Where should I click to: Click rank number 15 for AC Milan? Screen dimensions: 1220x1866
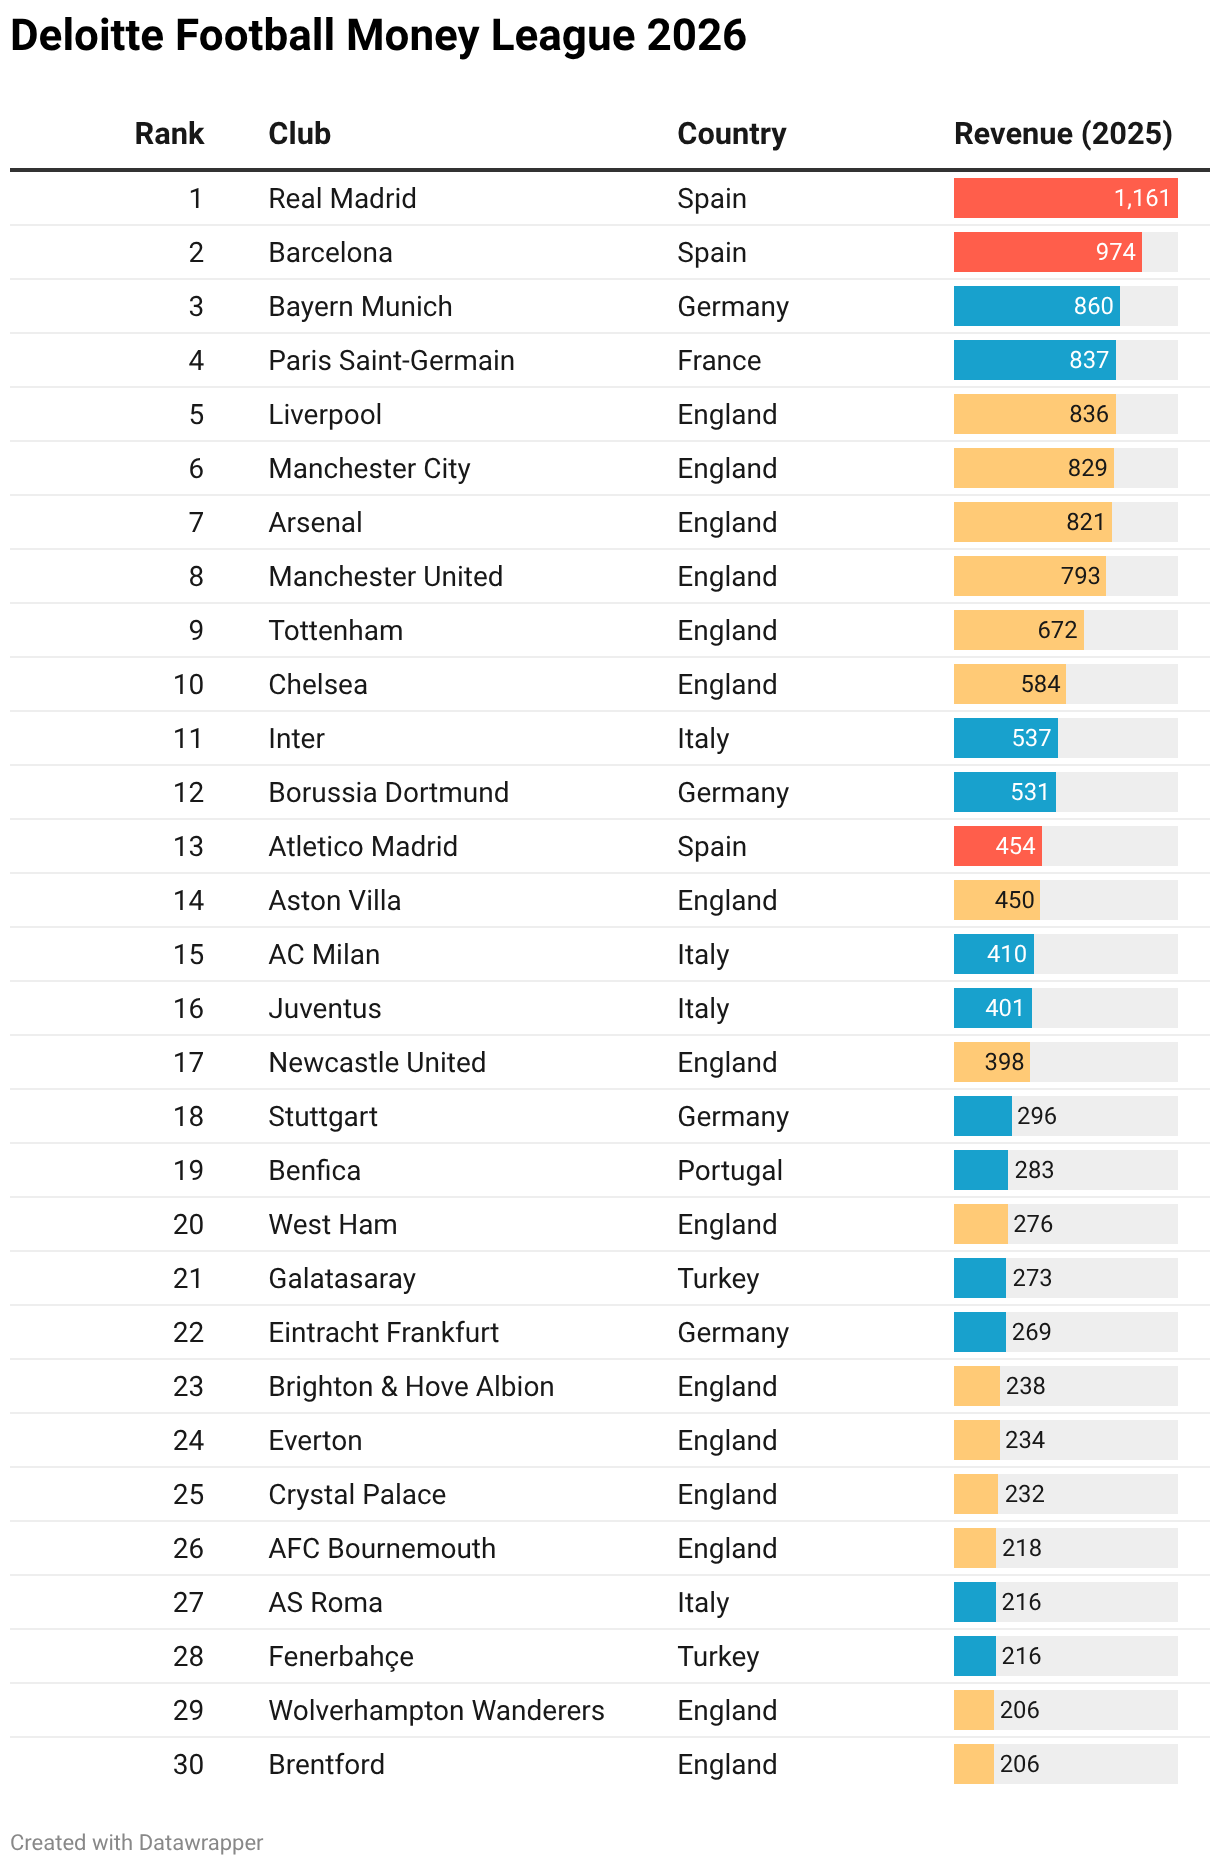tap(188, 954)
